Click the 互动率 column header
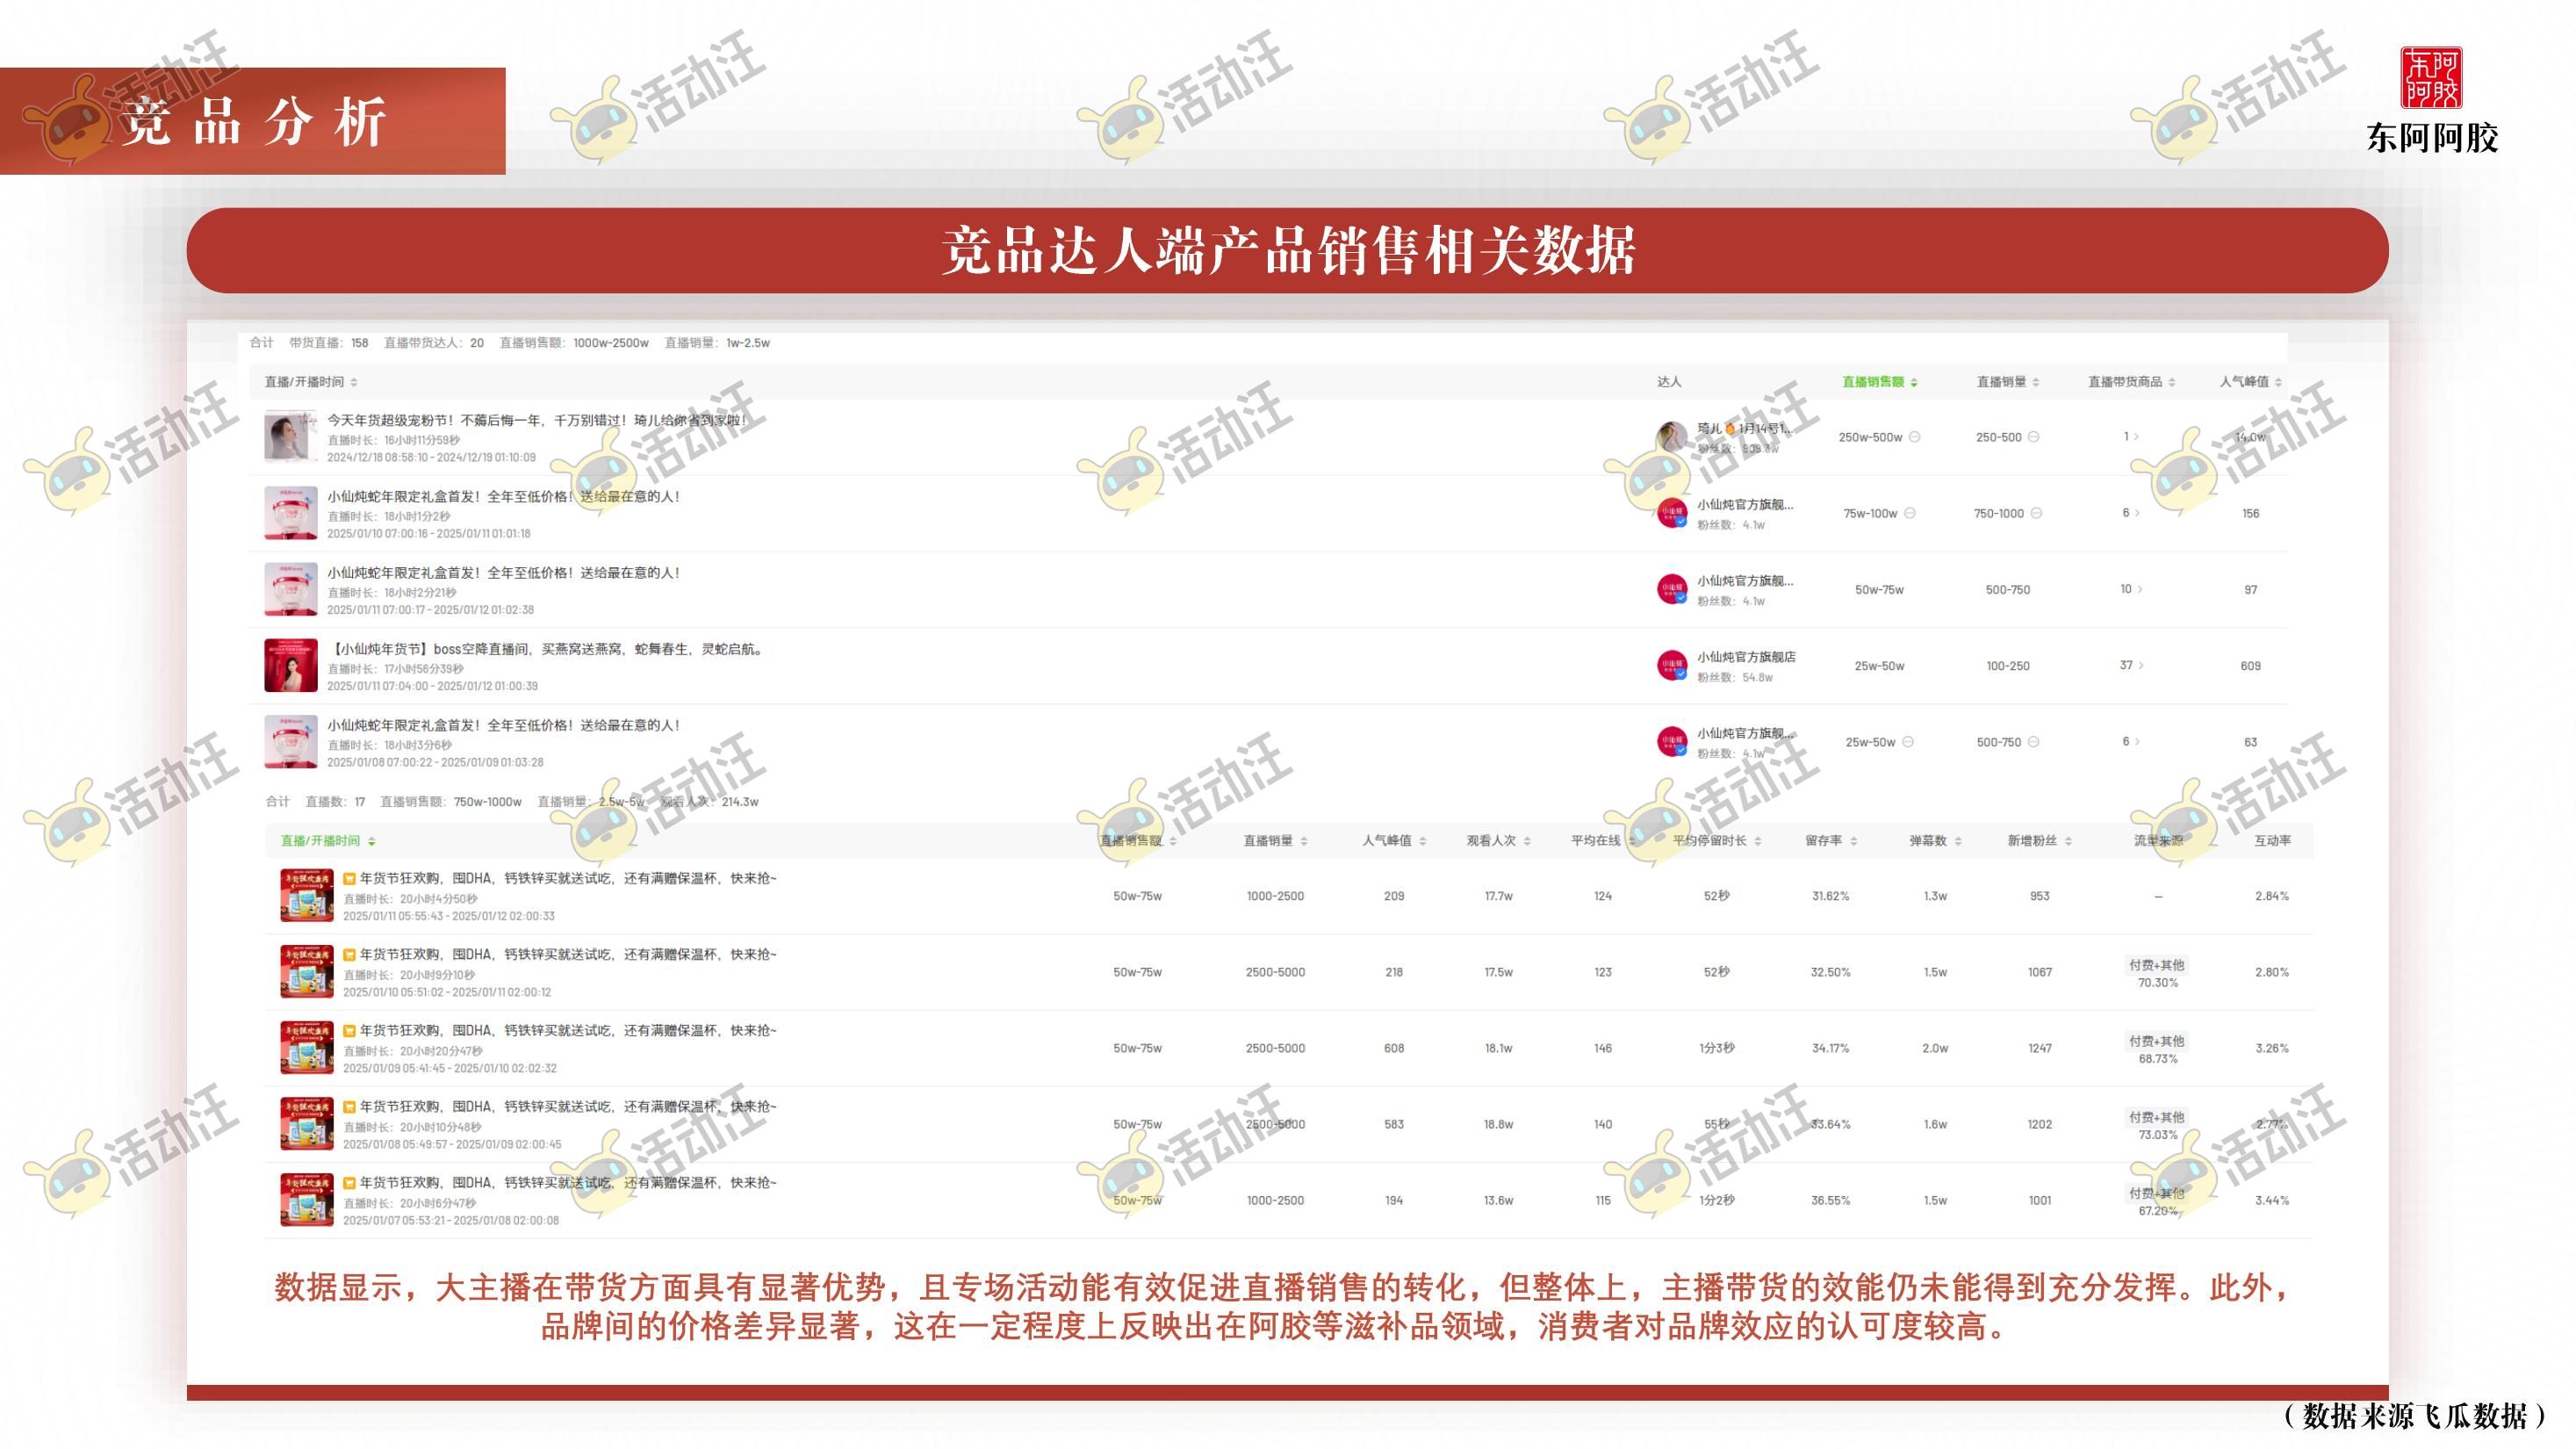 [x=2272, y=841]
